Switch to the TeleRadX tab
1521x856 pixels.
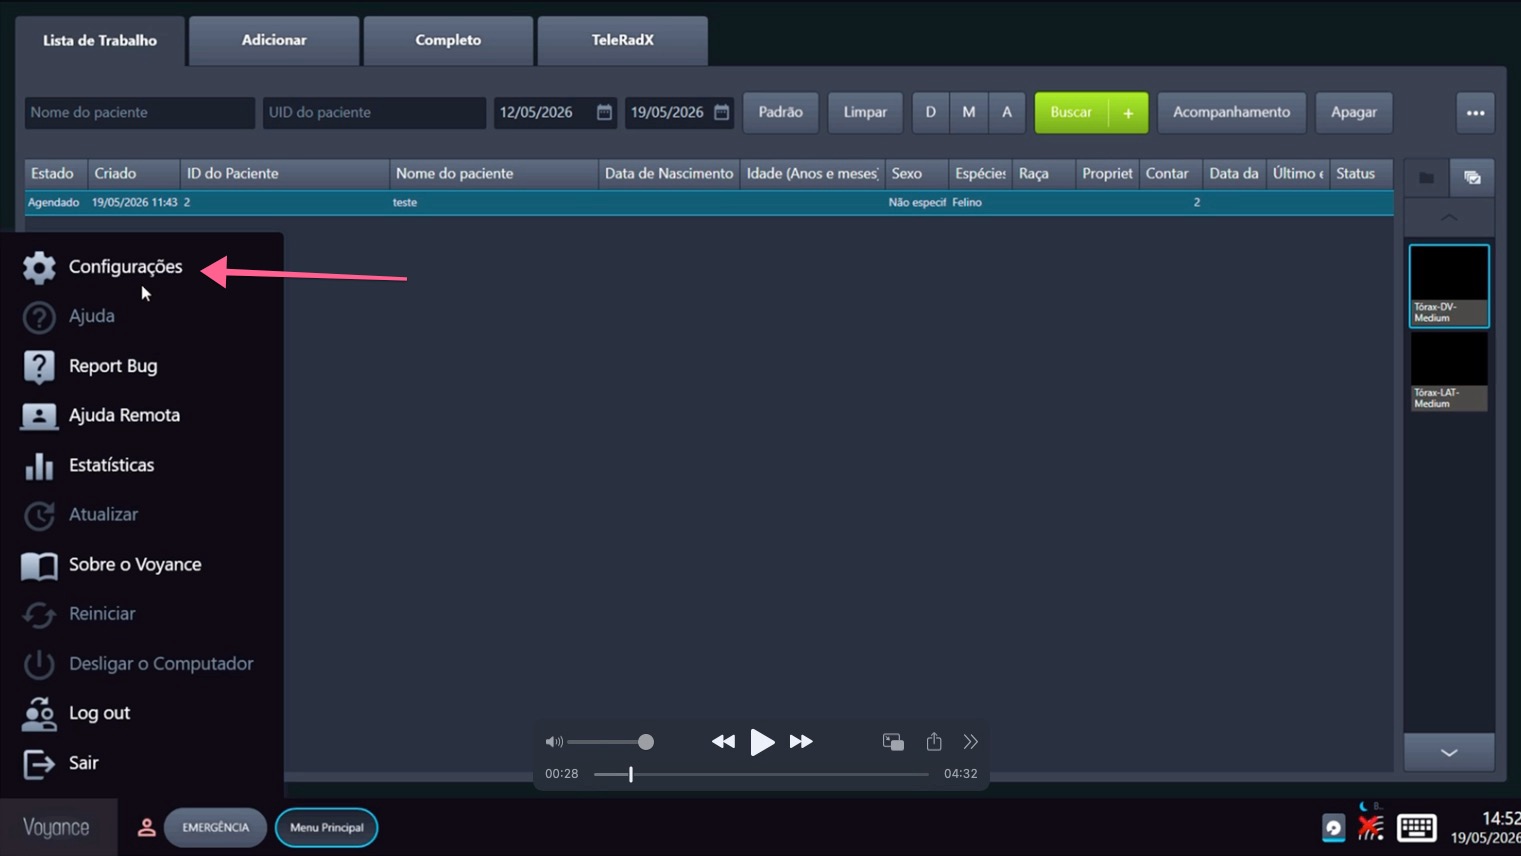(622, 41)
